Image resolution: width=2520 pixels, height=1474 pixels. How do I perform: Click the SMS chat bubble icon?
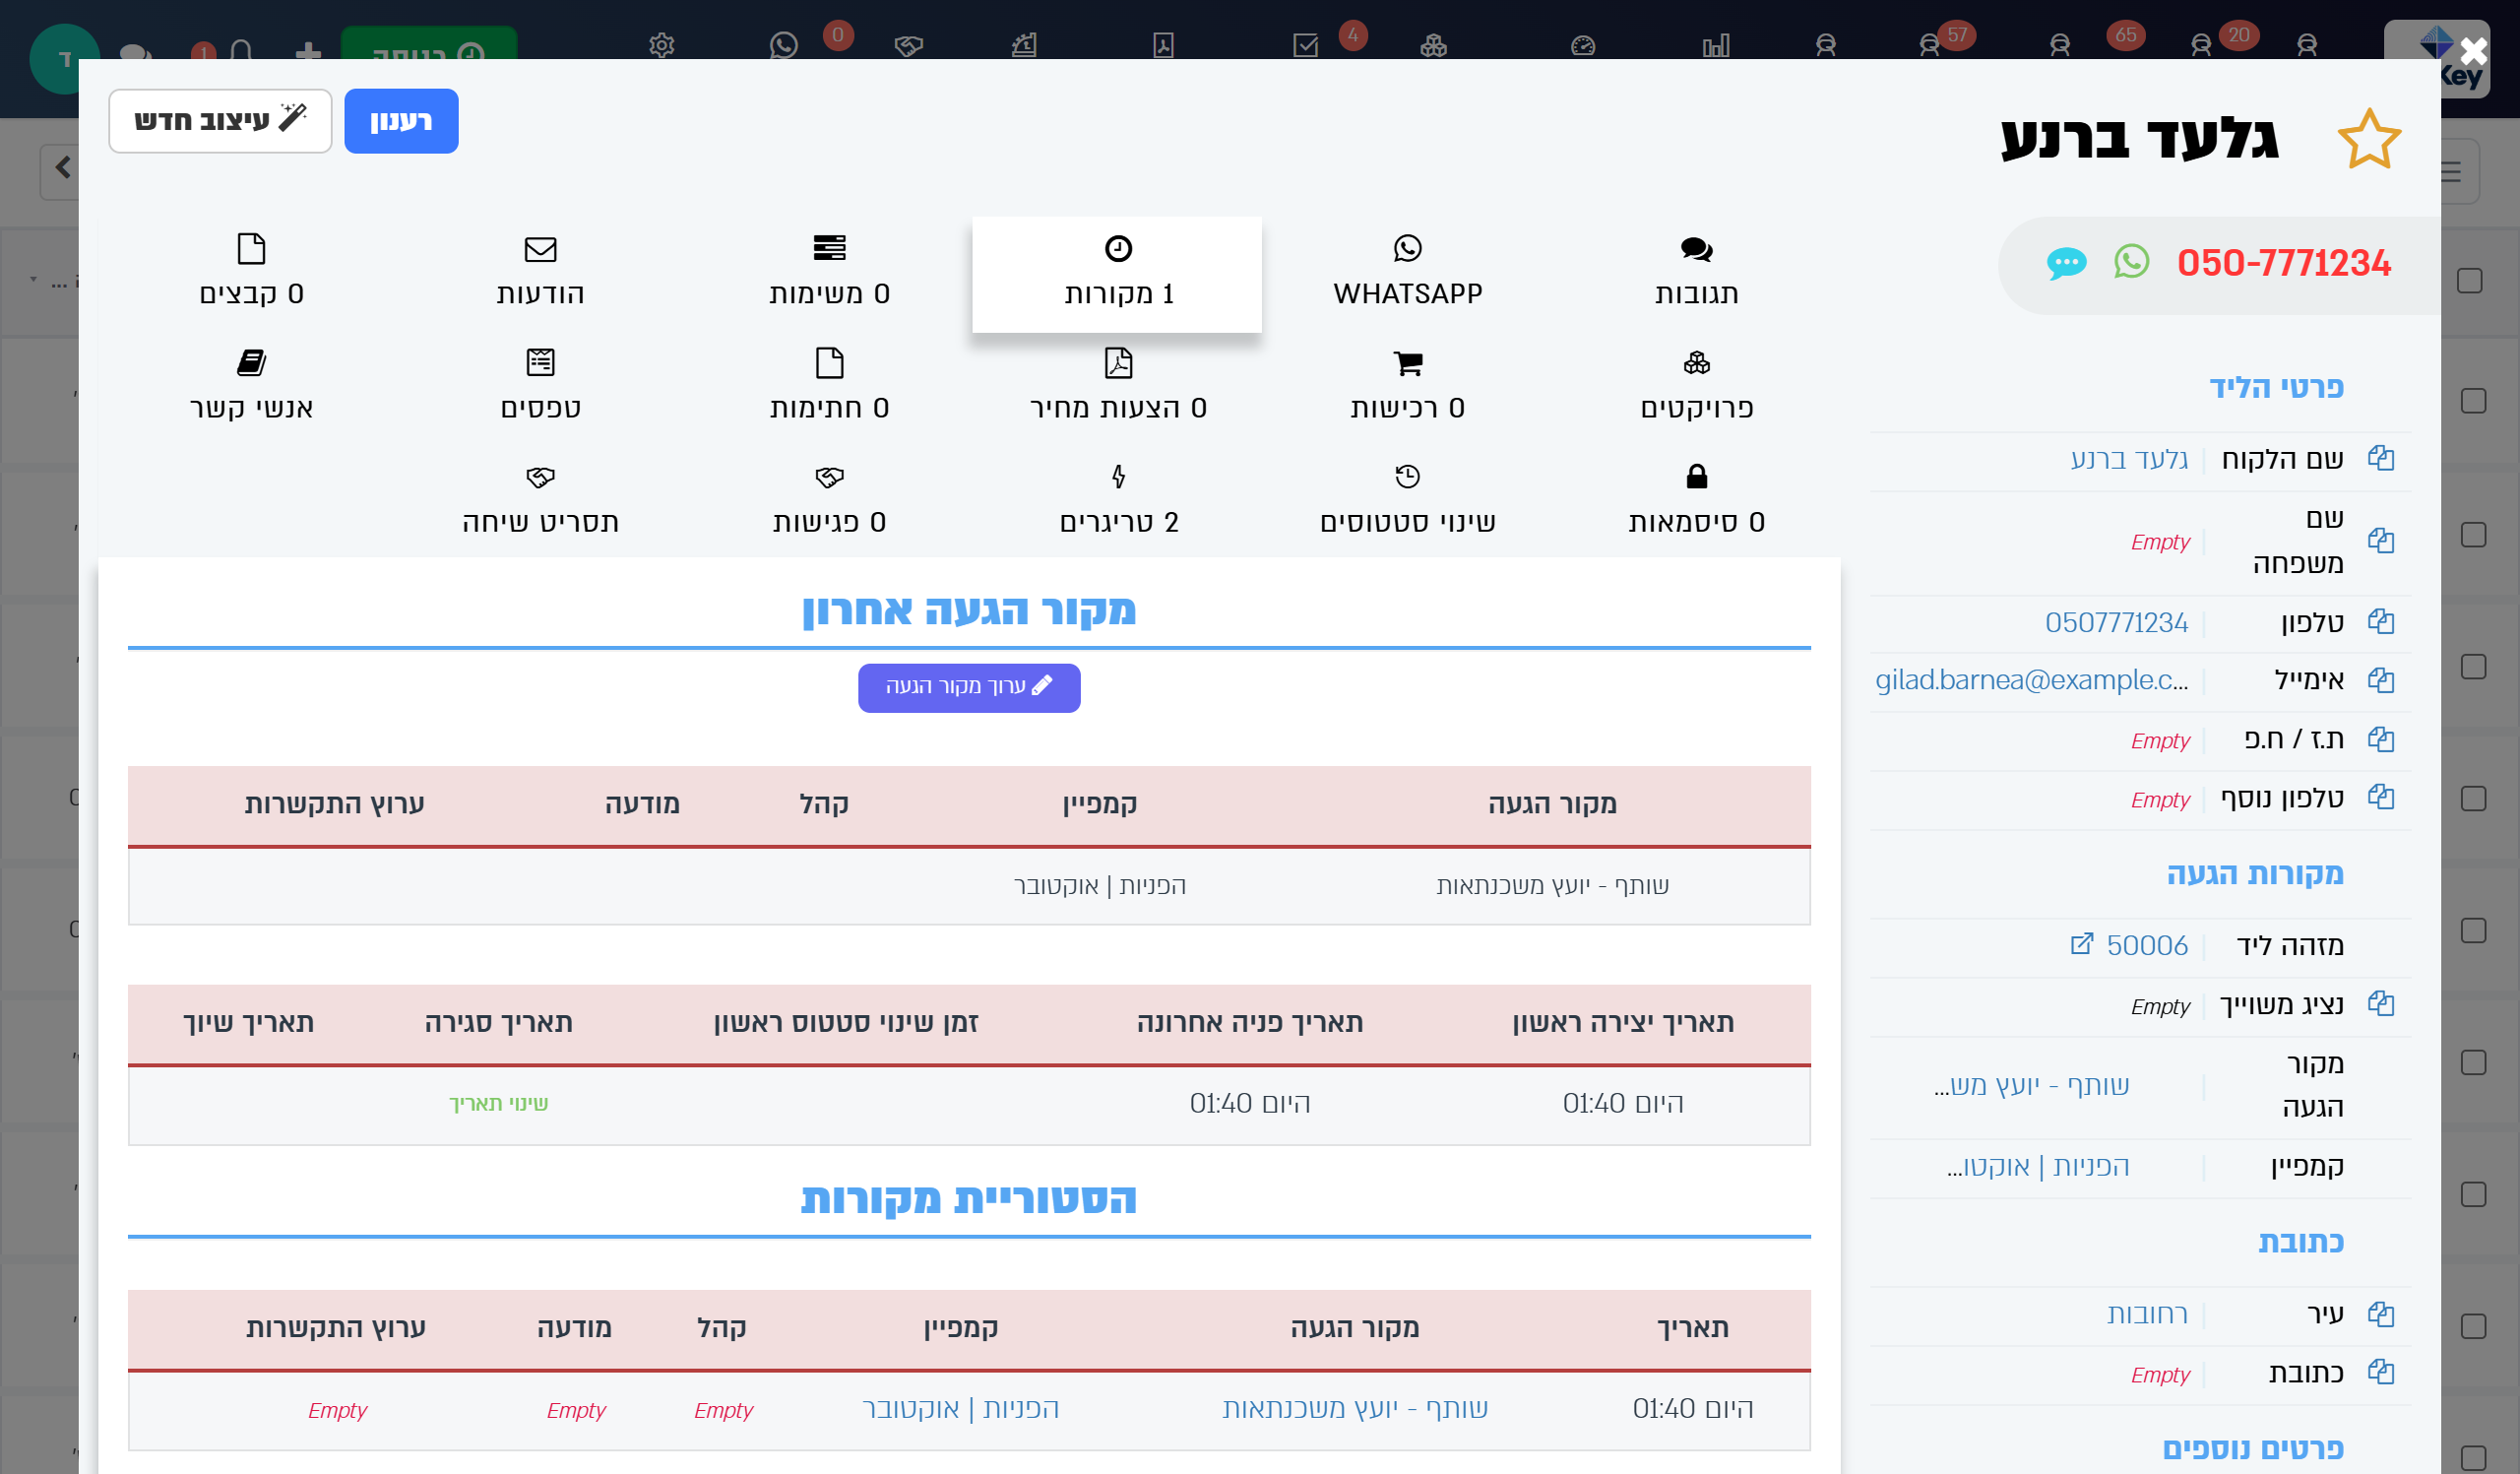2066,263
